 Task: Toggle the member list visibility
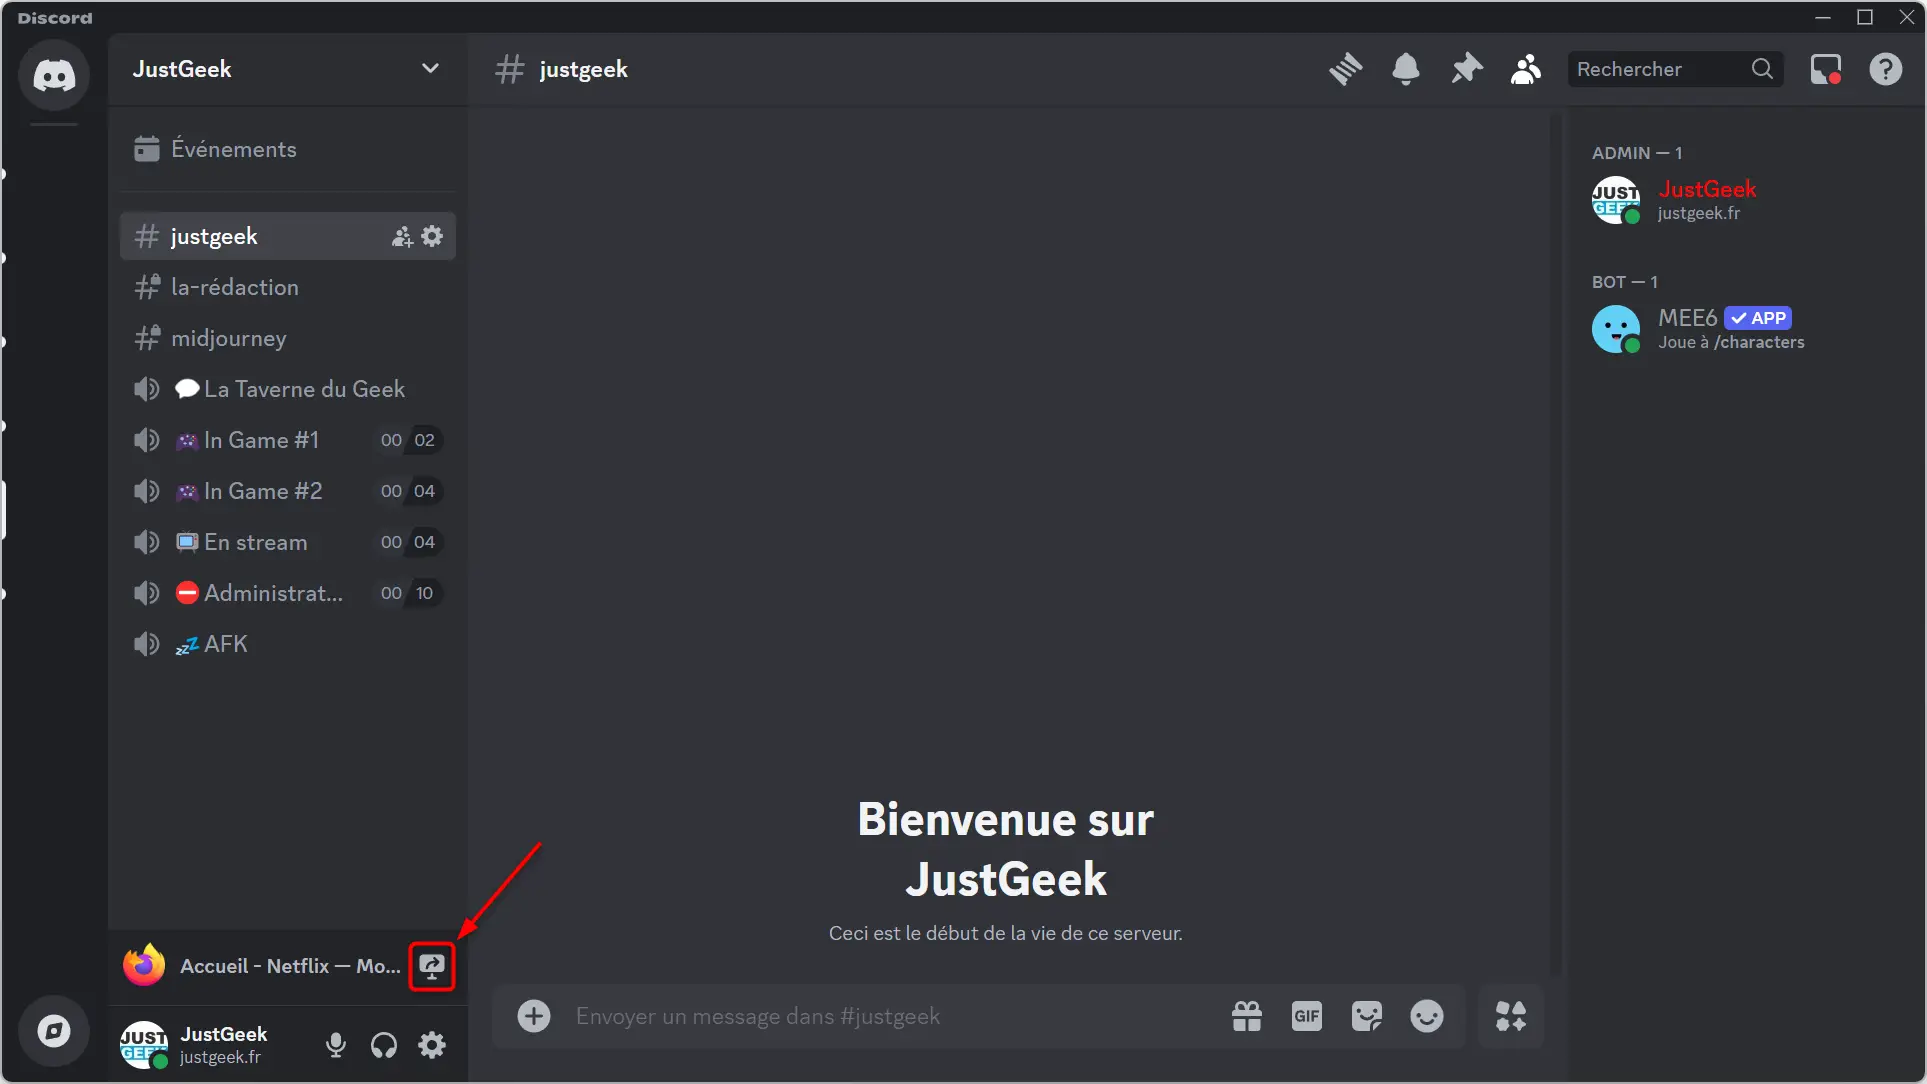(1526, 69)
